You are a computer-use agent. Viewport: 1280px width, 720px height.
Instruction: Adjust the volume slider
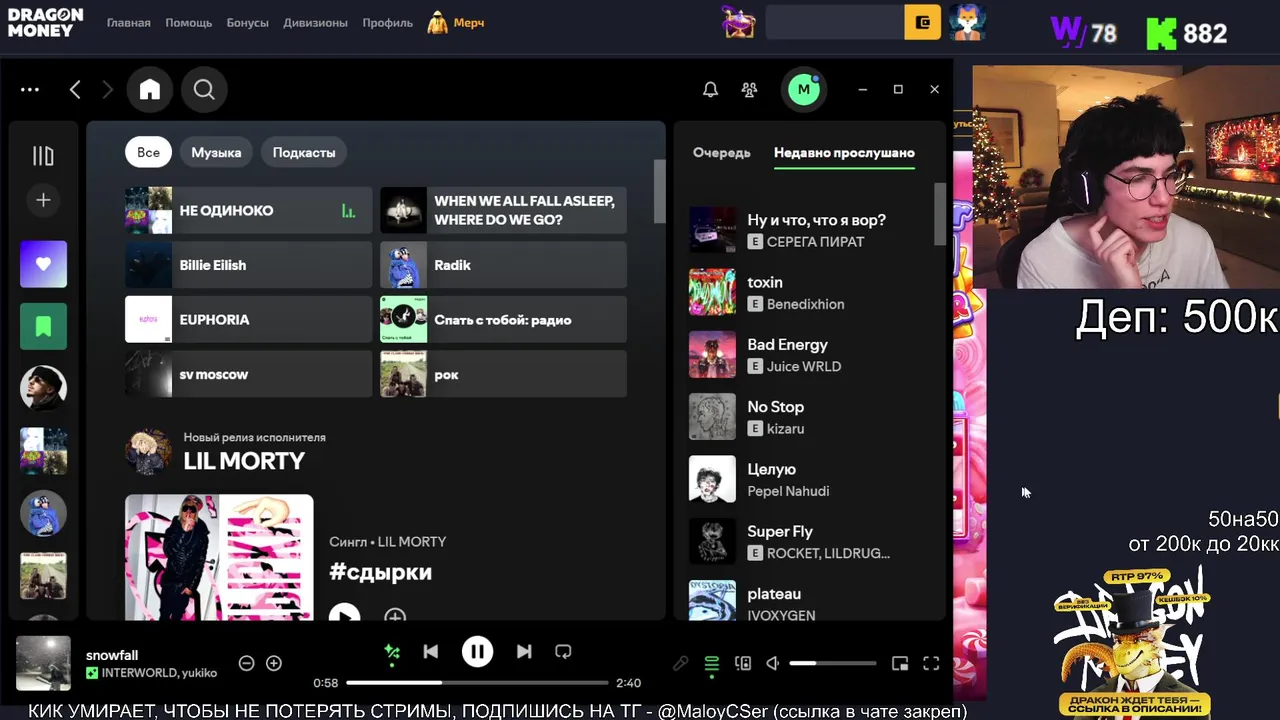832,663
